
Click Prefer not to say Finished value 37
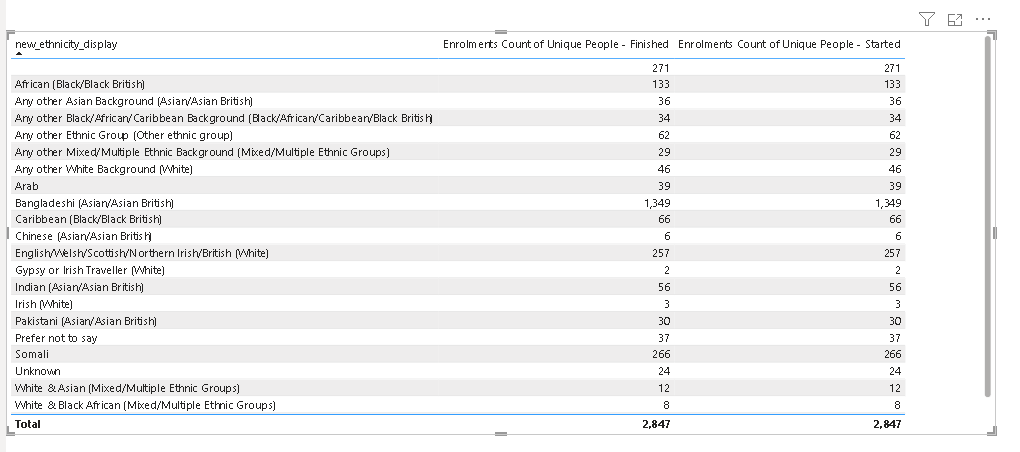click(664, 338)
